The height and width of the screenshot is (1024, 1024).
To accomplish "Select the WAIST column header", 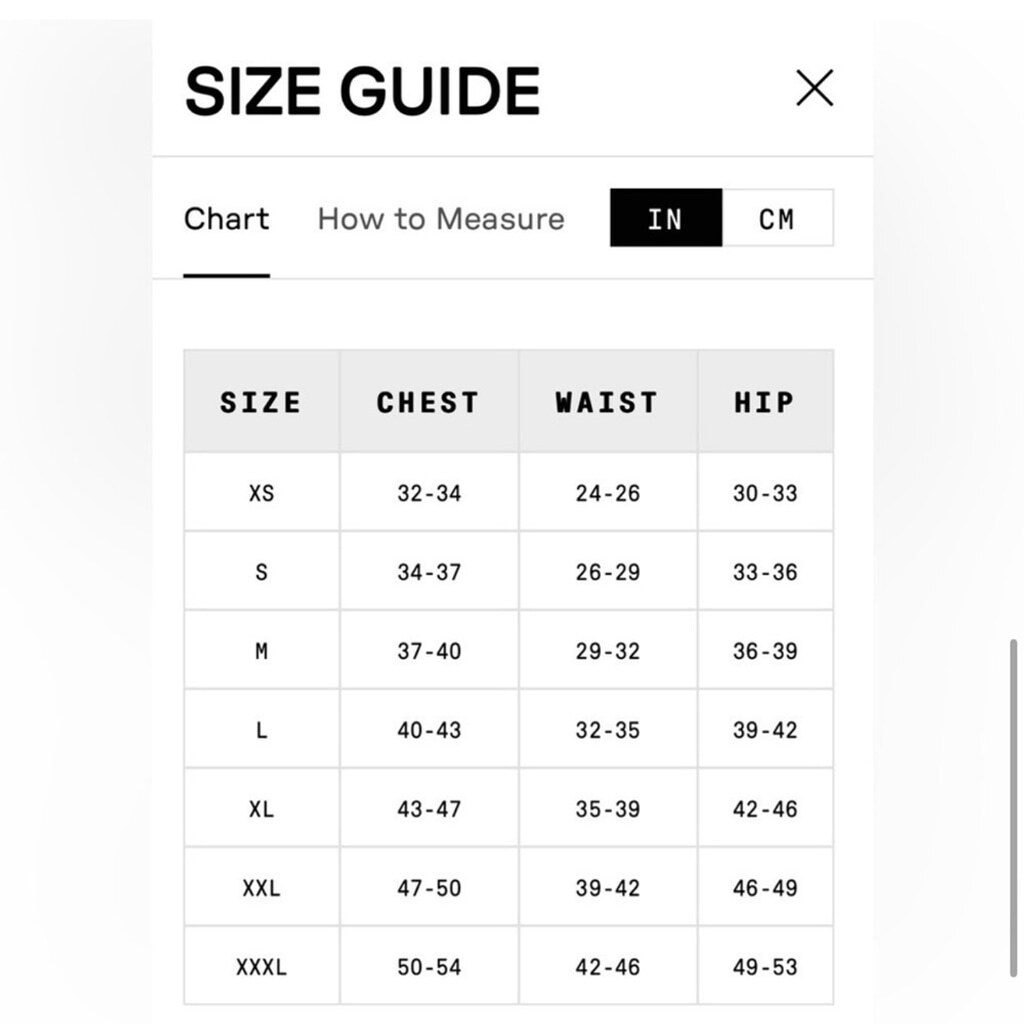I will click(x=608, y=402).
